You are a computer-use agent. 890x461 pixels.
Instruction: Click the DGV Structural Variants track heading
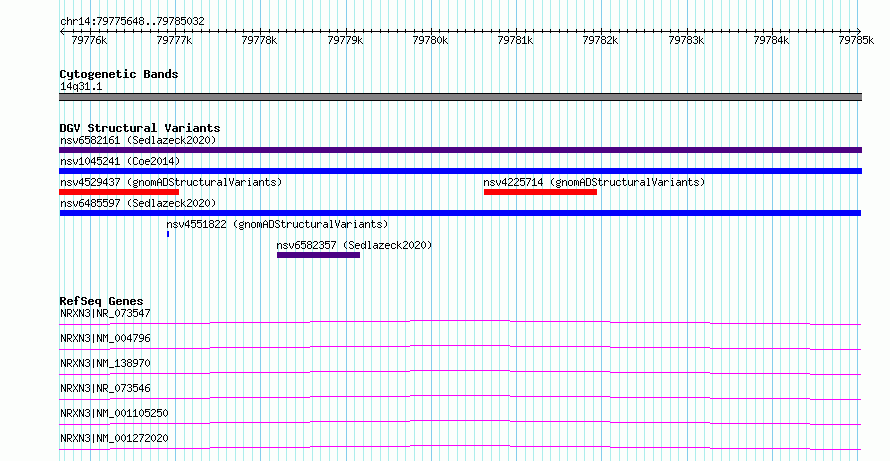(140, 128)
